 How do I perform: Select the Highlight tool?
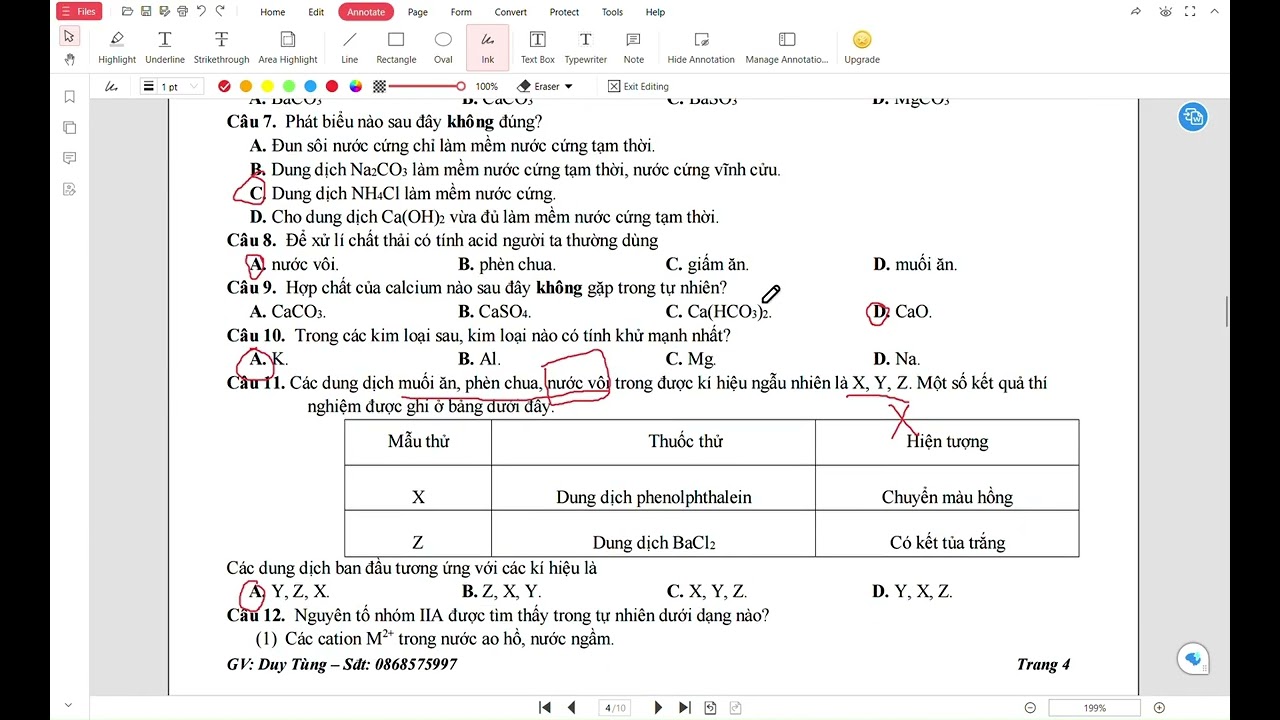pos(117,47)
